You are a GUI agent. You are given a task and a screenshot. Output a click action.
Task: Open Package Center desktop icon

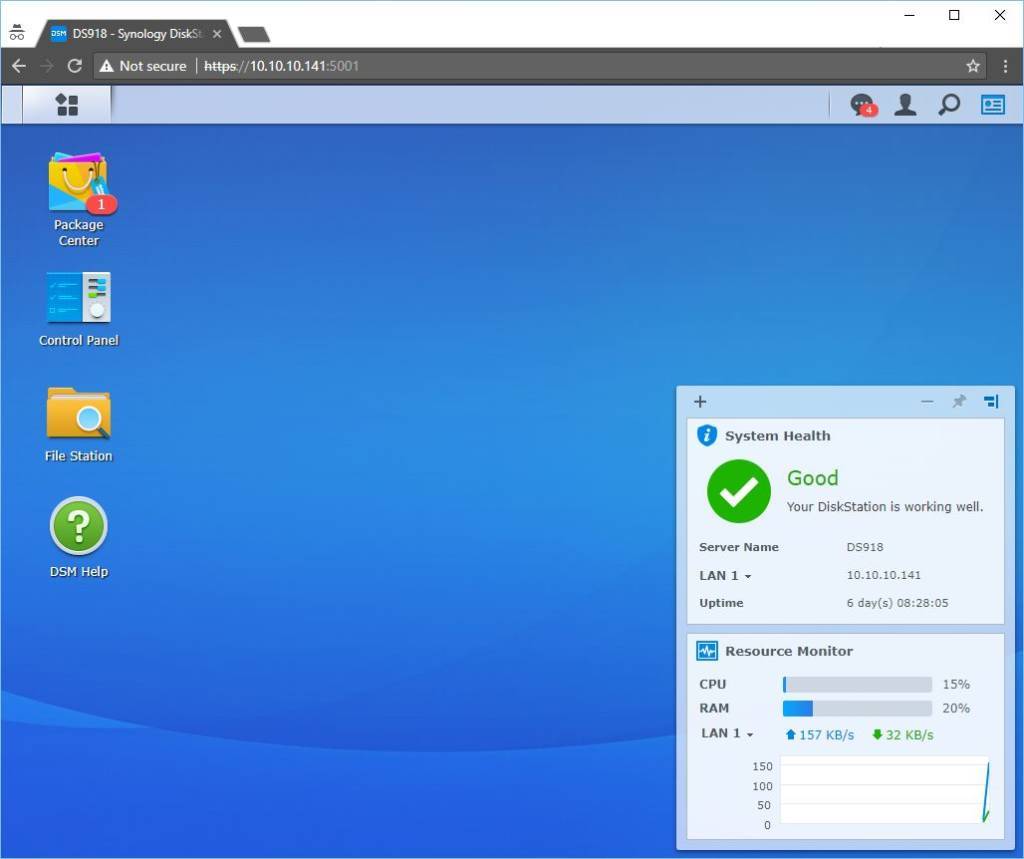pyautogui.click(x=79, y=199)
